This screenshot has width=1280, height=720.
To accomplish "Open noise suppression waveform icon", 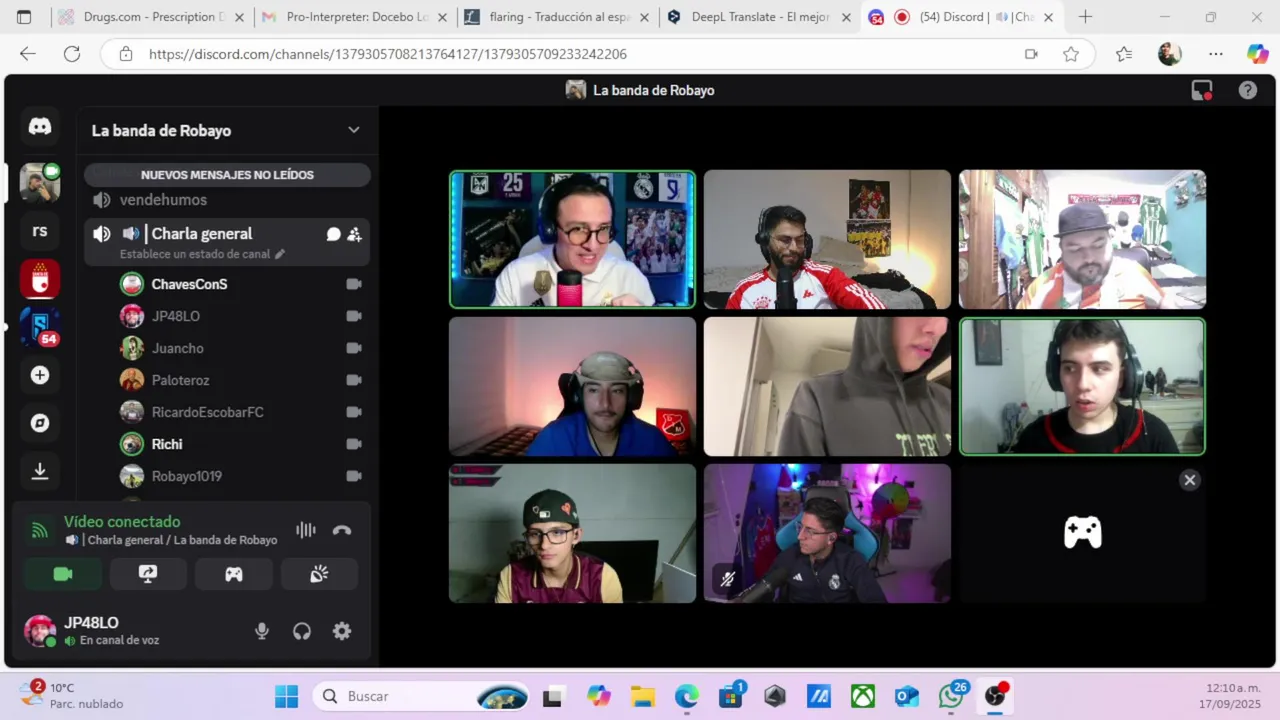I will click(306, 530).
